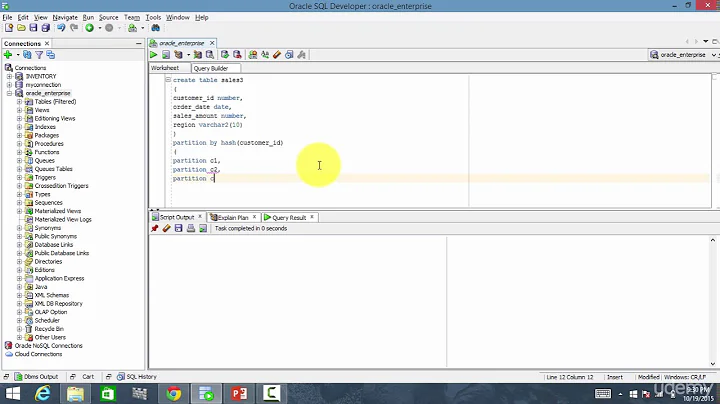Collapse the oracle_enterprise connection node

coord(9,93)
